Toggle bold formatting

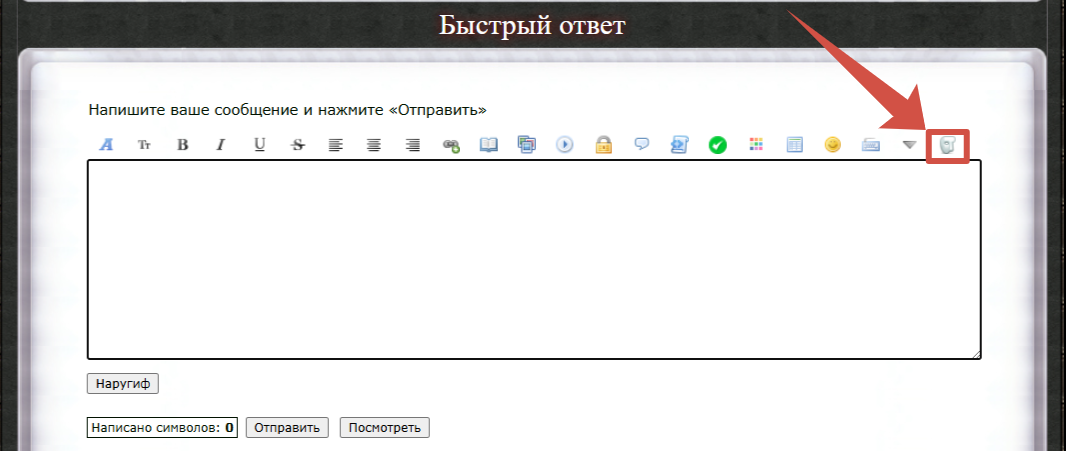(182, 145)
